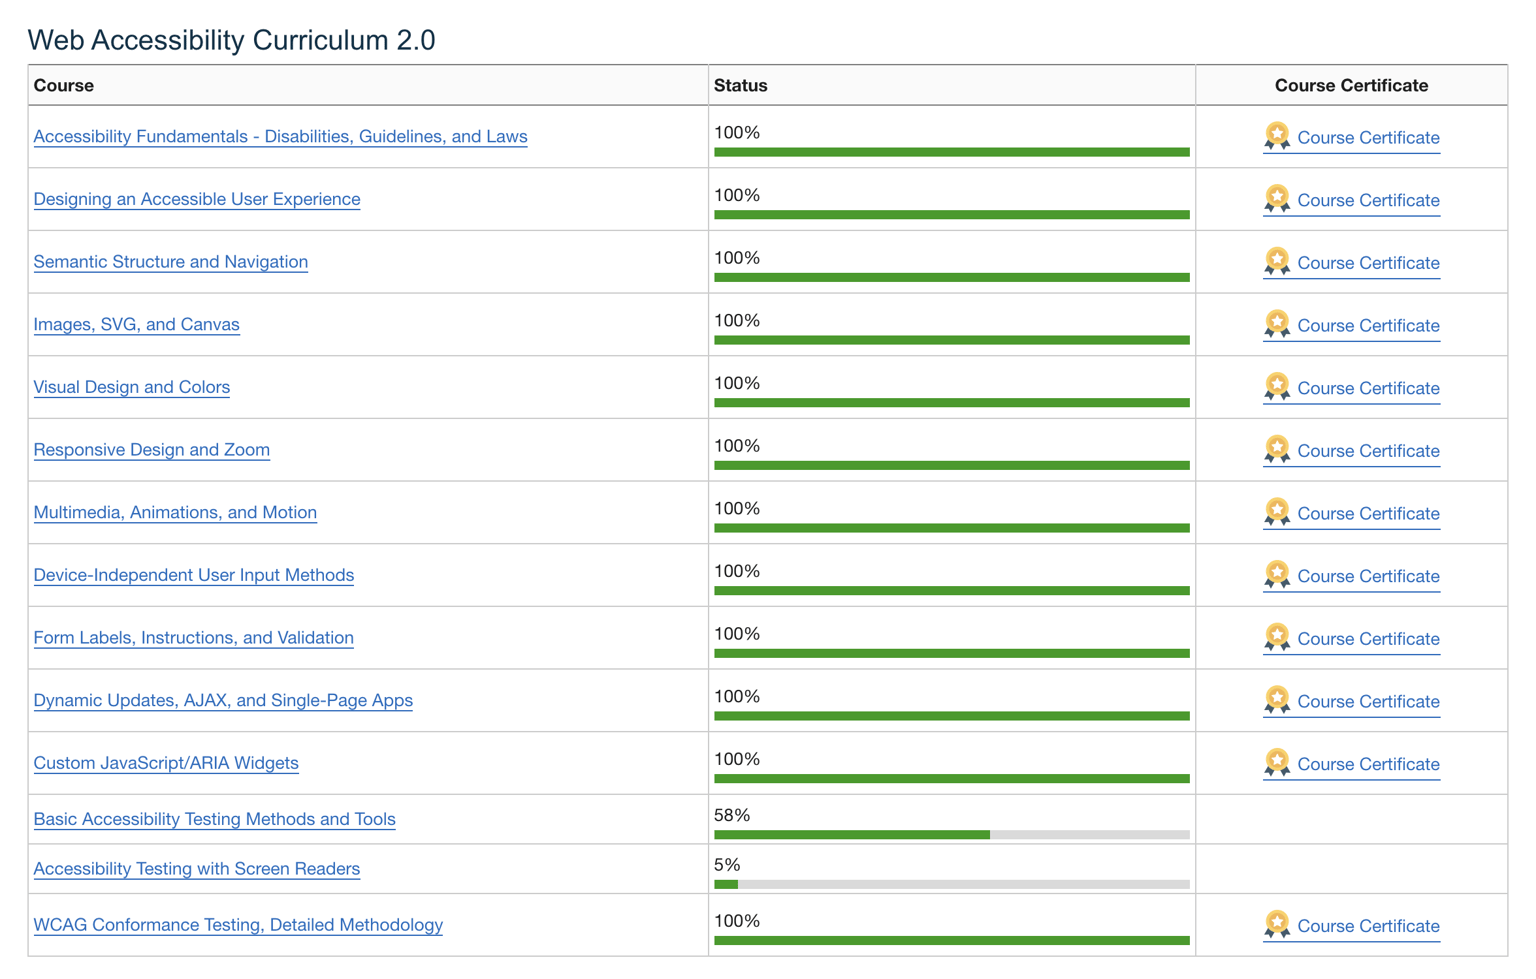View Course Certificate text for Designing an Accessible User Experience
The image size is (1536, 979).
coord(1368,200)
